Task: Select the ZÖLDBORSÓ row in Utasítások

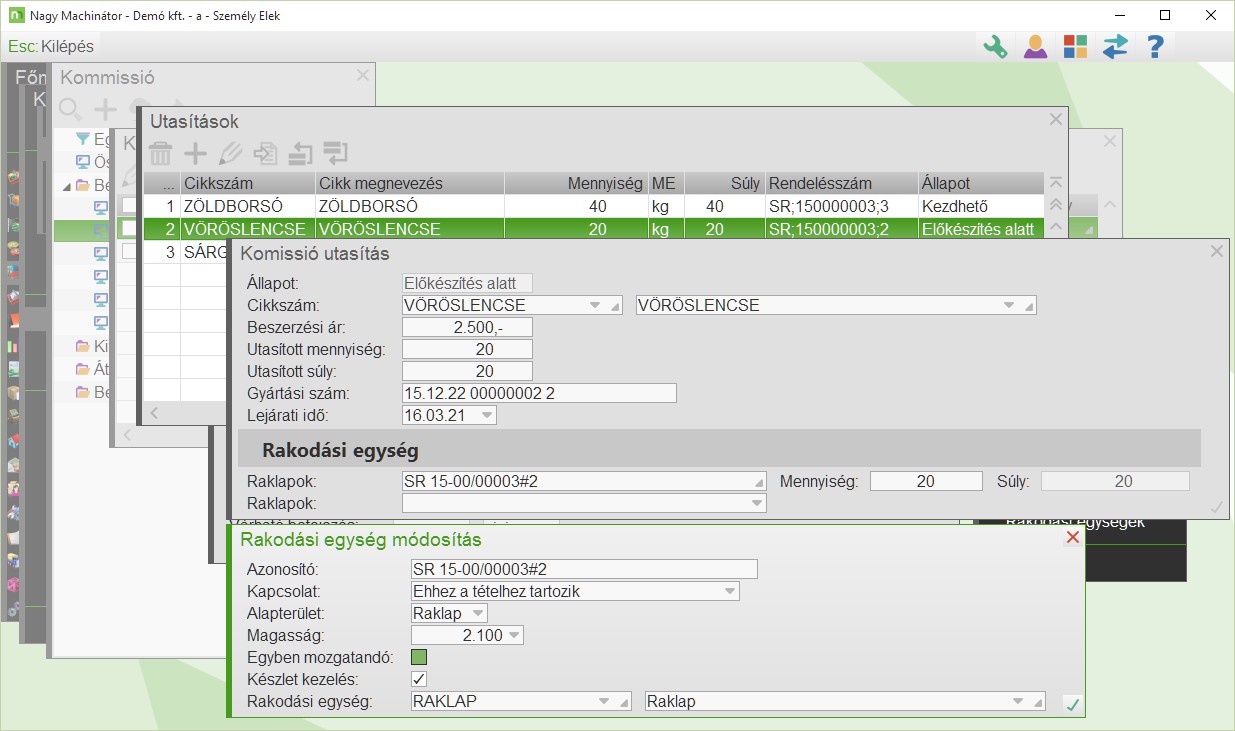Action: (x=593, y=206)
